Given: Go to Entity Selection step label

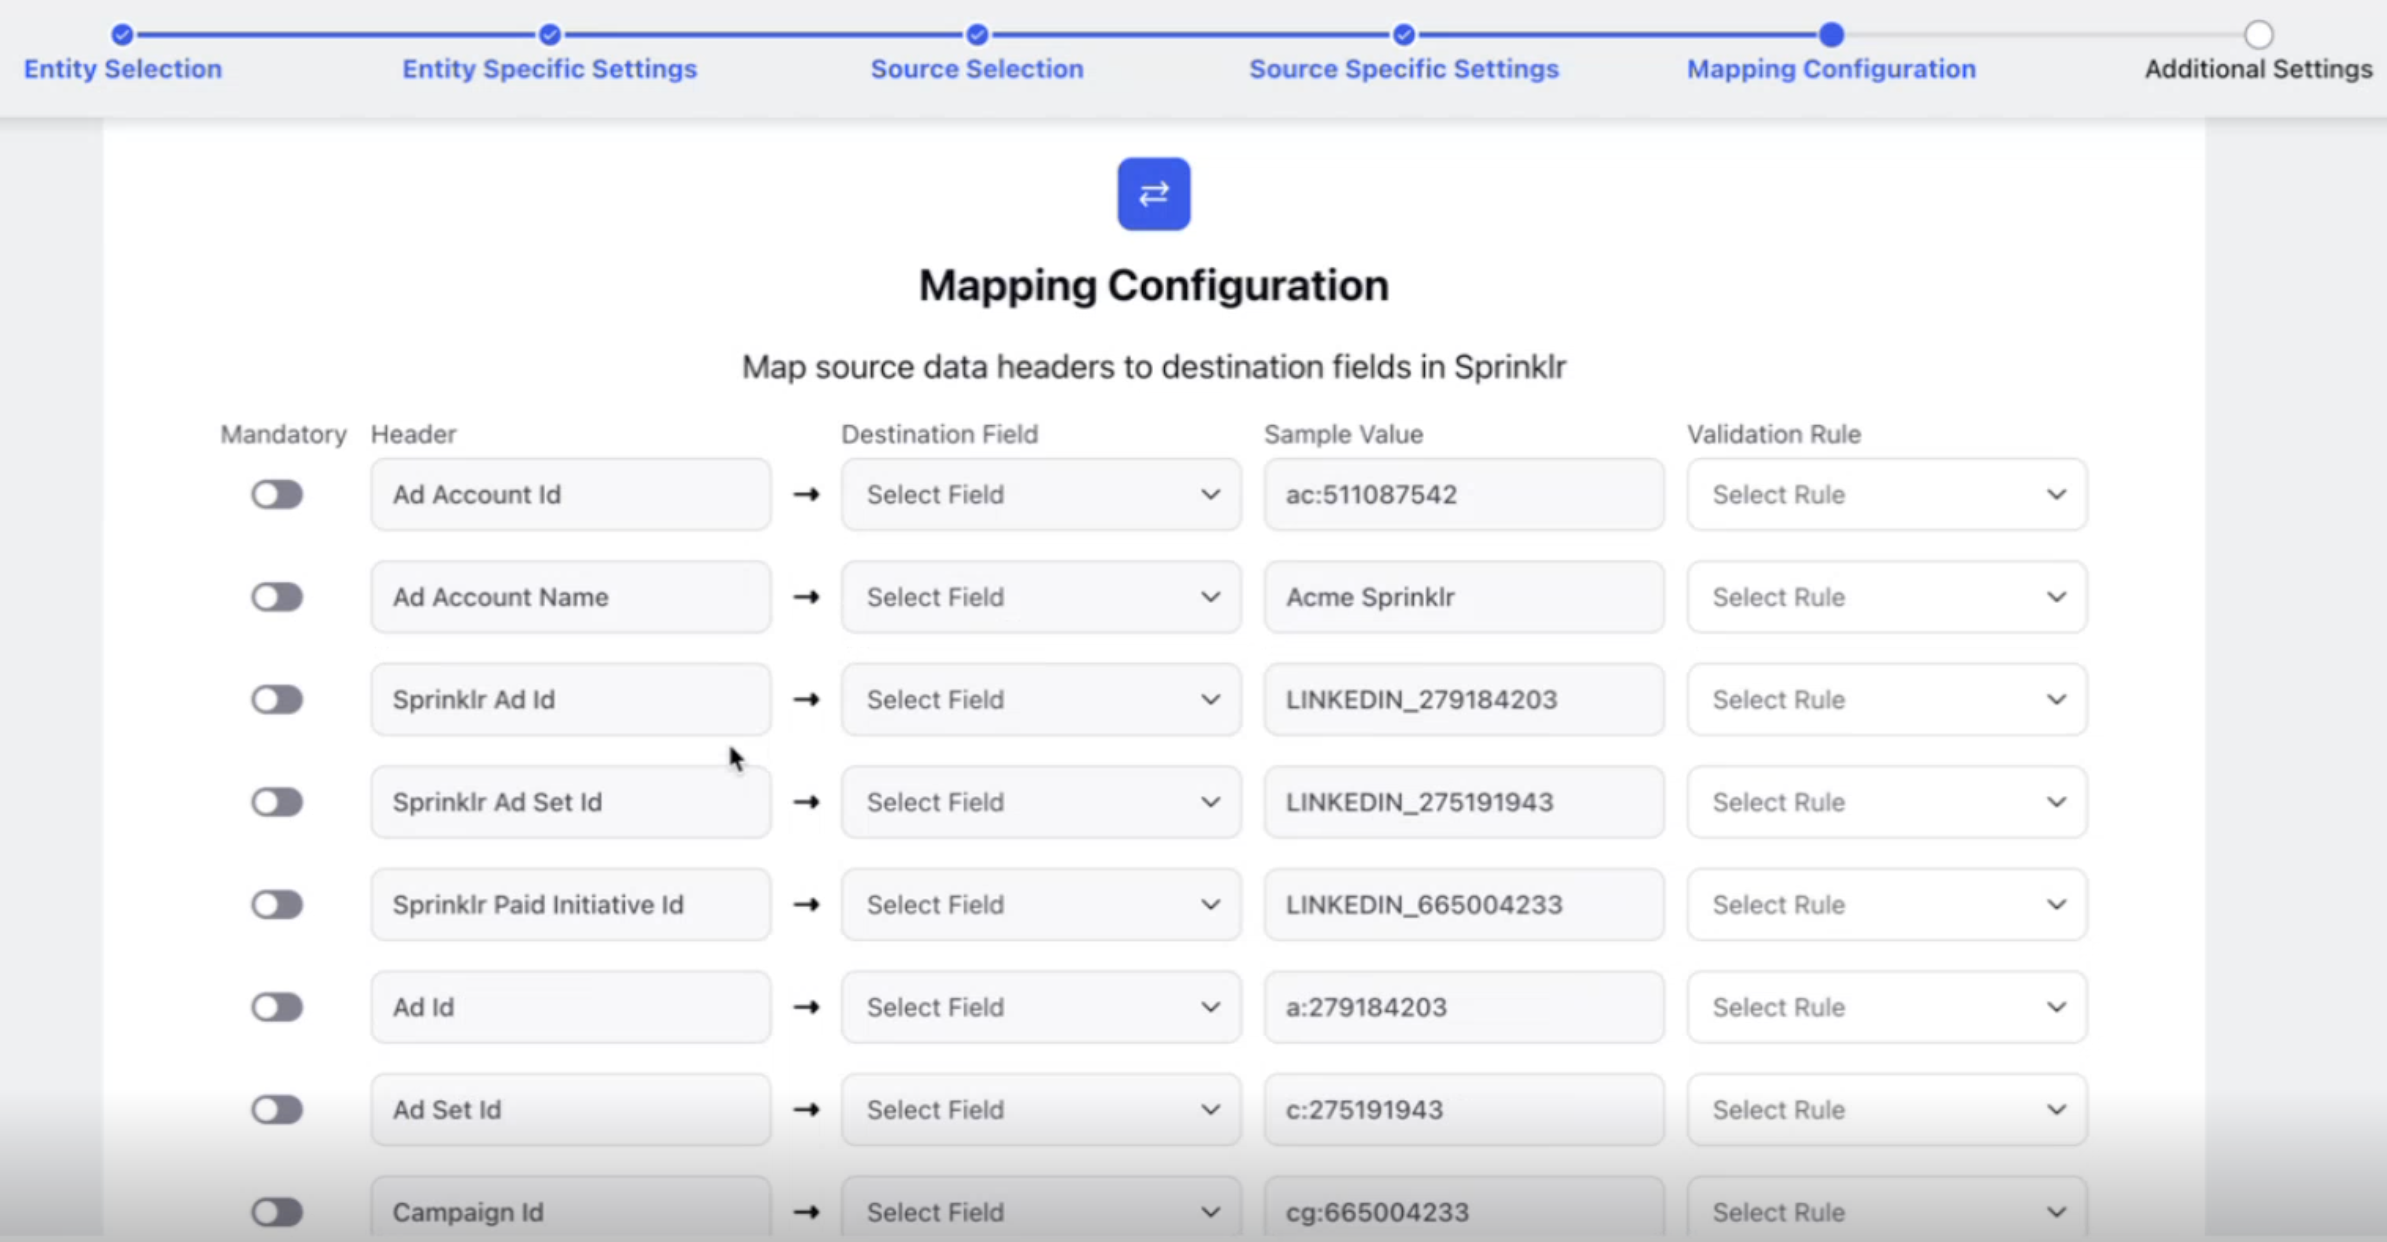Looking at the screenshot, I should [x=123, y=69].
